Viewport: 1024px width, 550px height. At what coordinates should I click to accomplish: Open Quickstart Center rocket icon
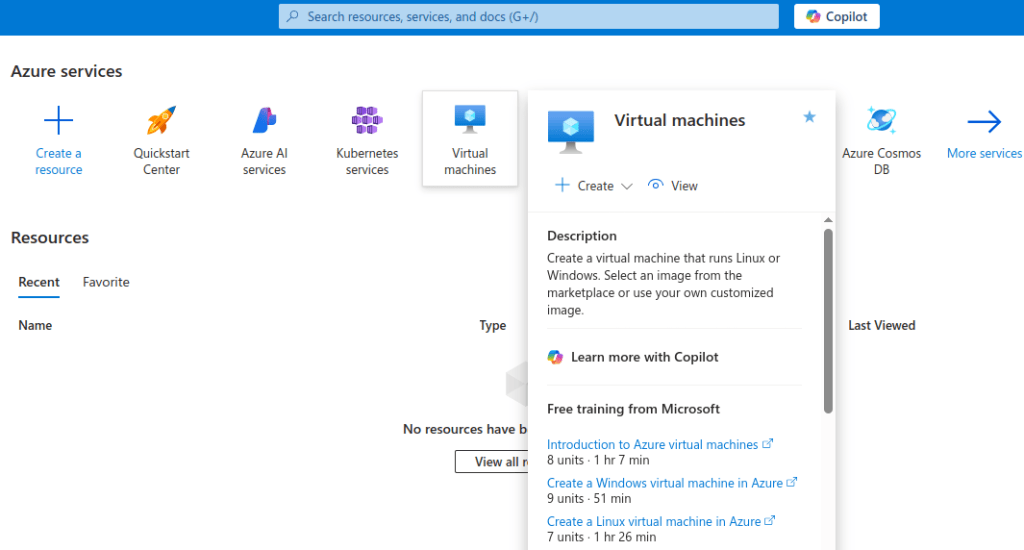click(161, 120)
